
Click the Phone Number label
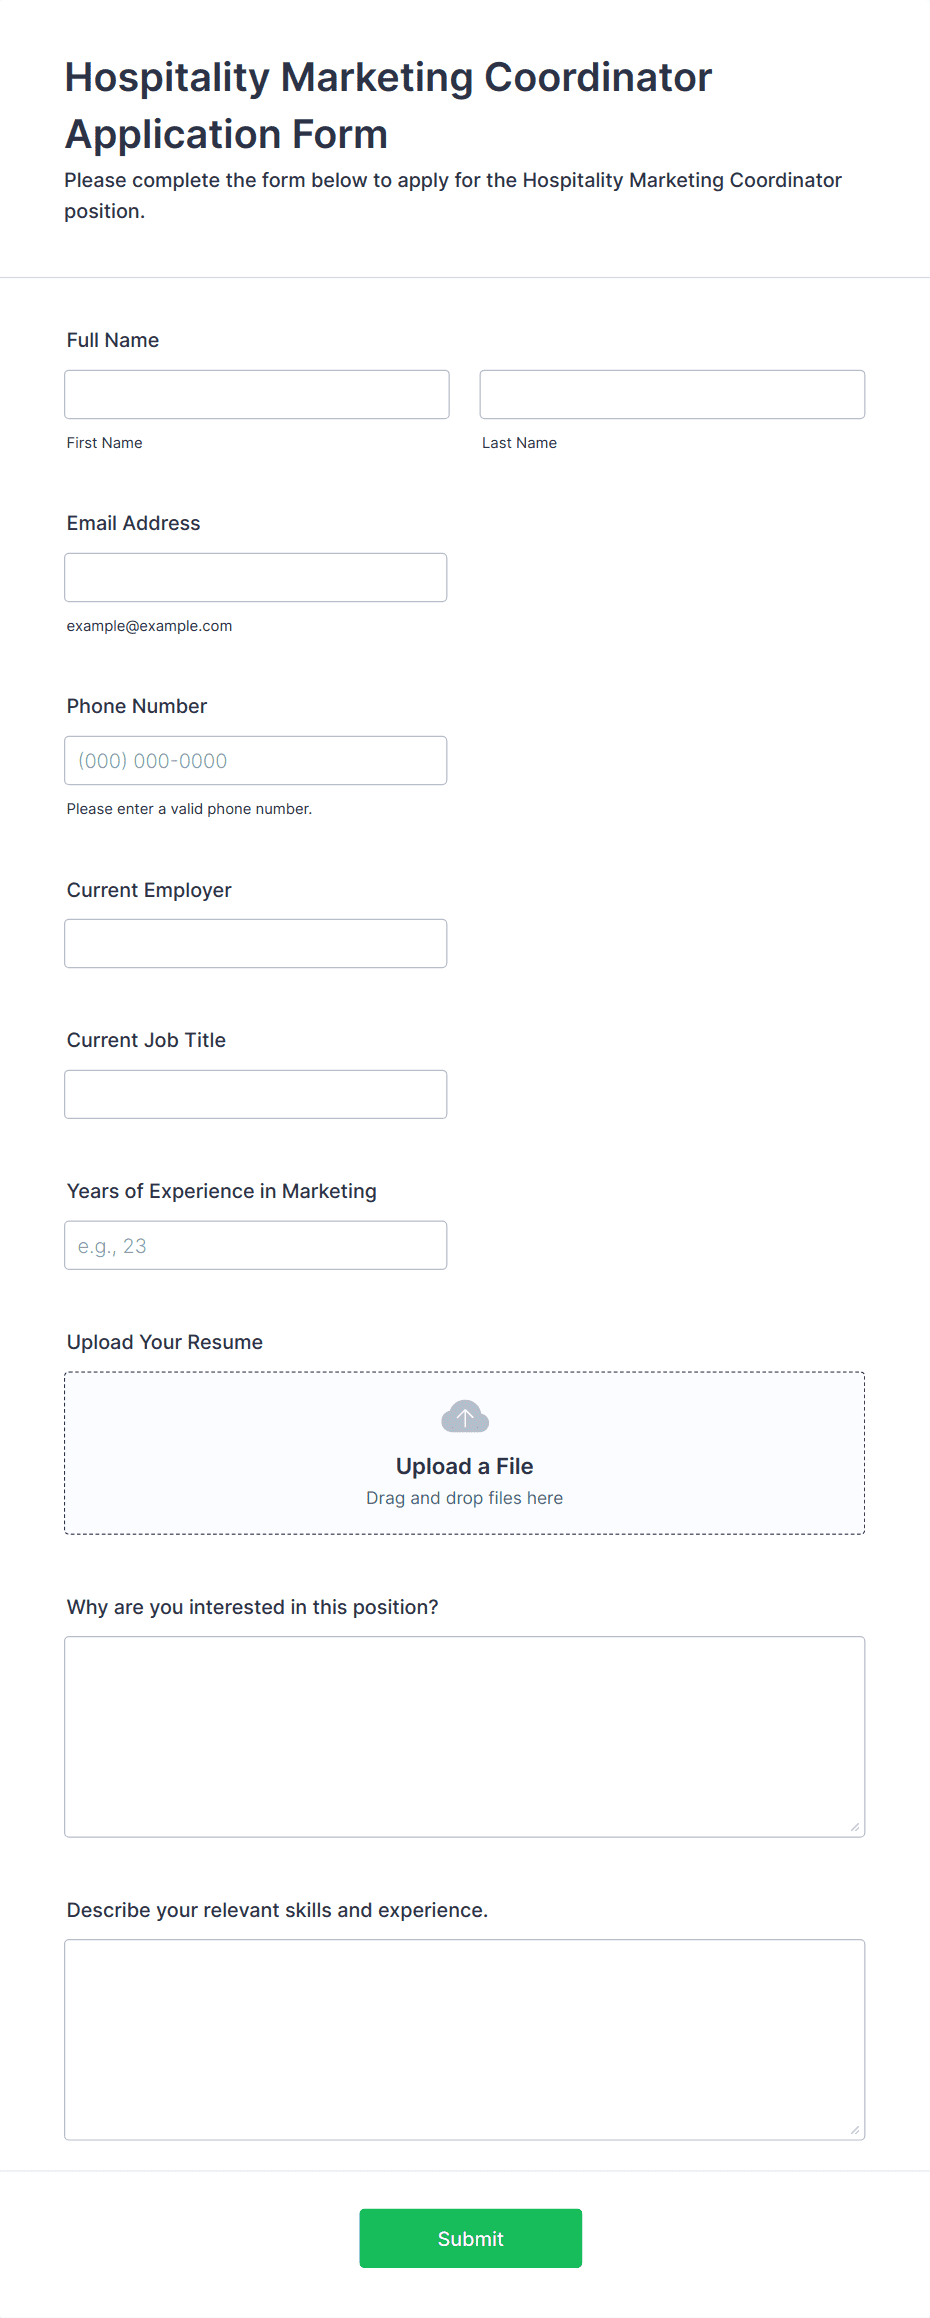point(137,706)
